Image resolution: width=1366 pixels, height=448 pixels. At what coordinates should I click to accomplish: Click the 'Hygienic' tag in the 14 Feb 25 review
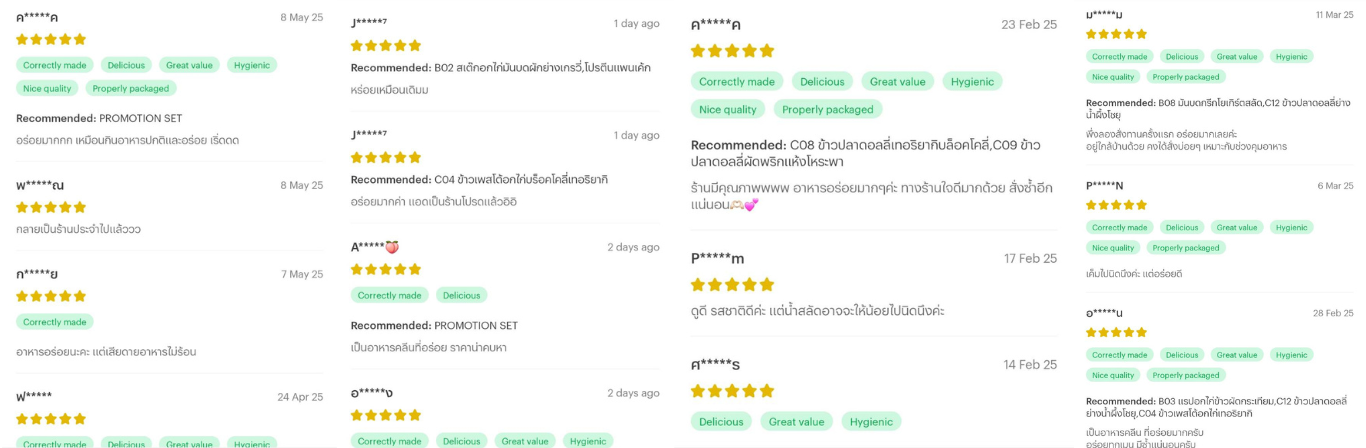(x=871, y=422)
